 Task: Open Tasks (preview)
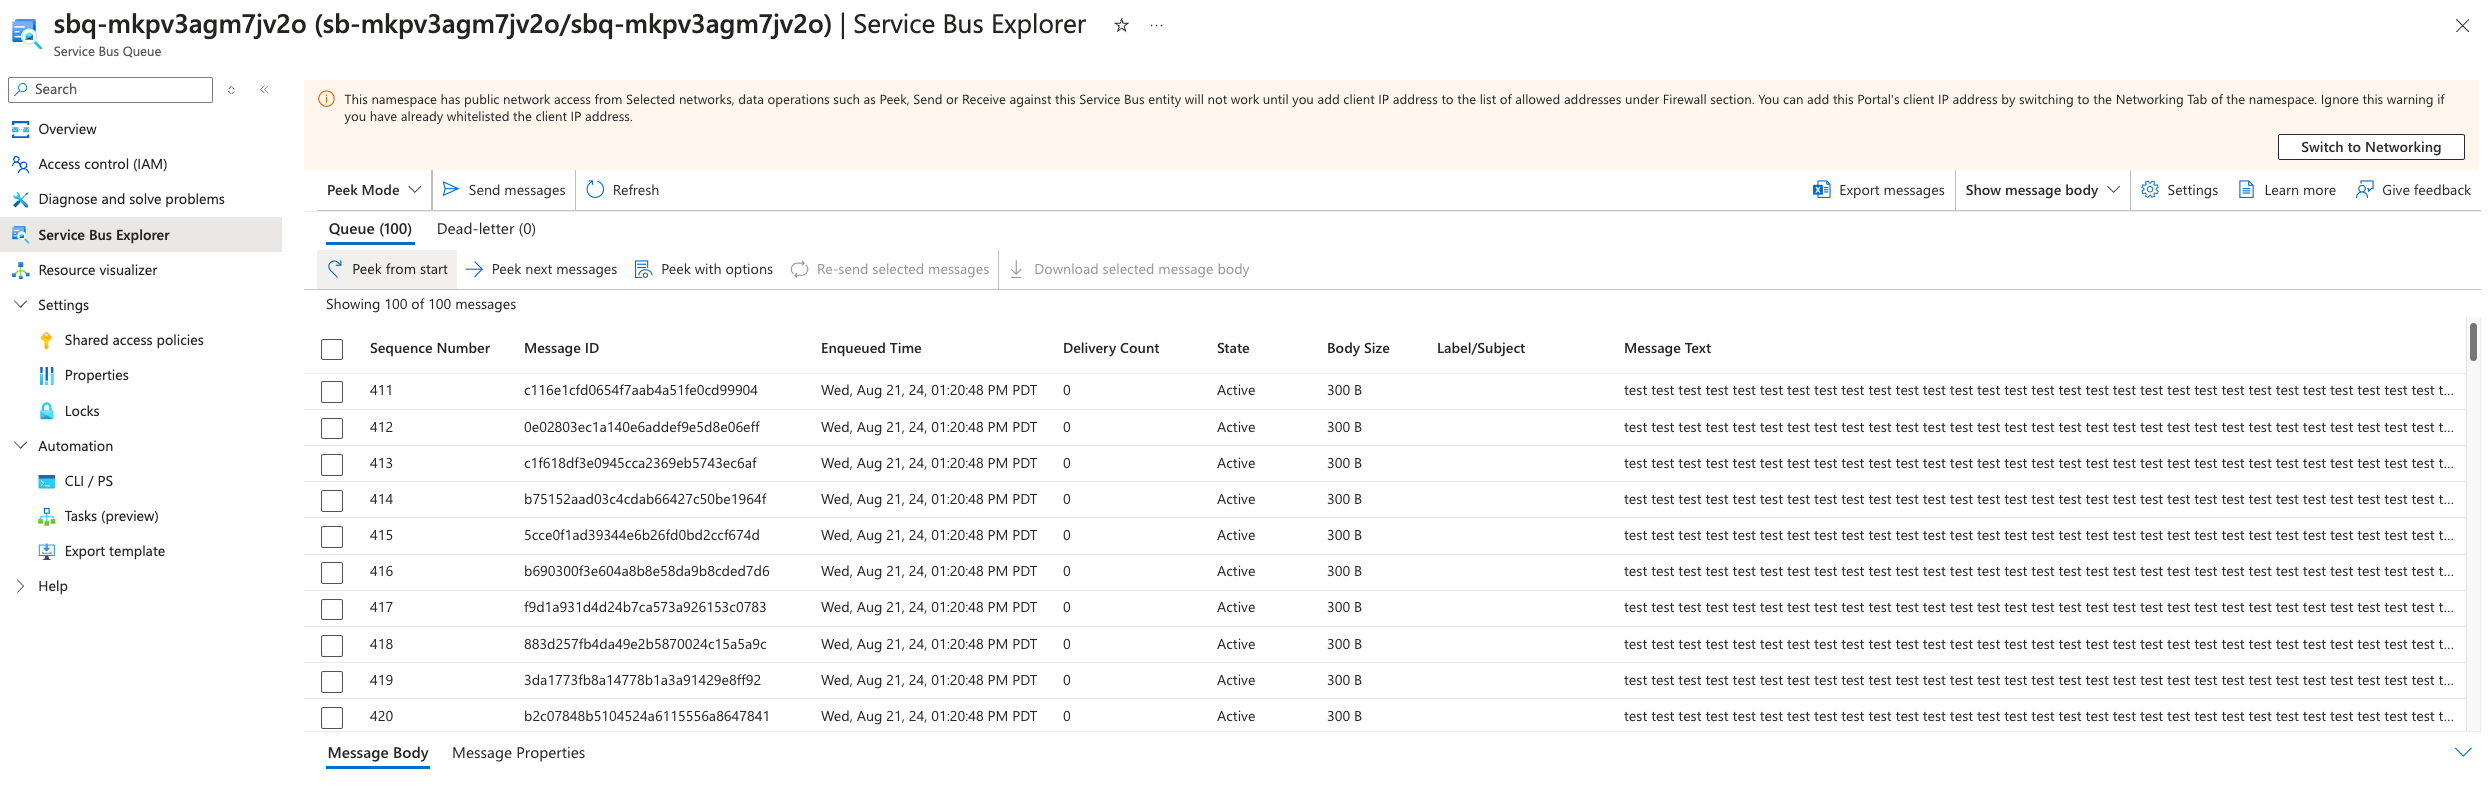pyautogui.click(x=111, y=516)
